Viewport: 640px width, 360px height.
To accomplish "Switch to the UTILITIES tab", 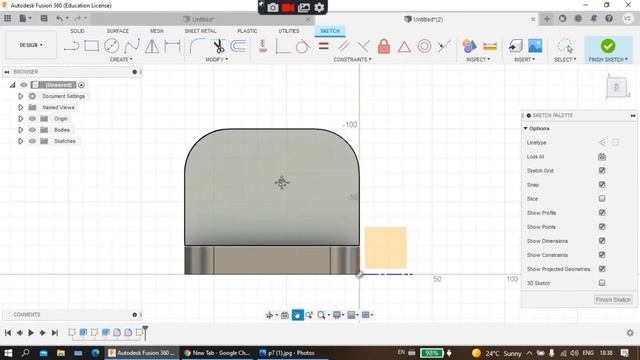I will (x=289, y=31).
